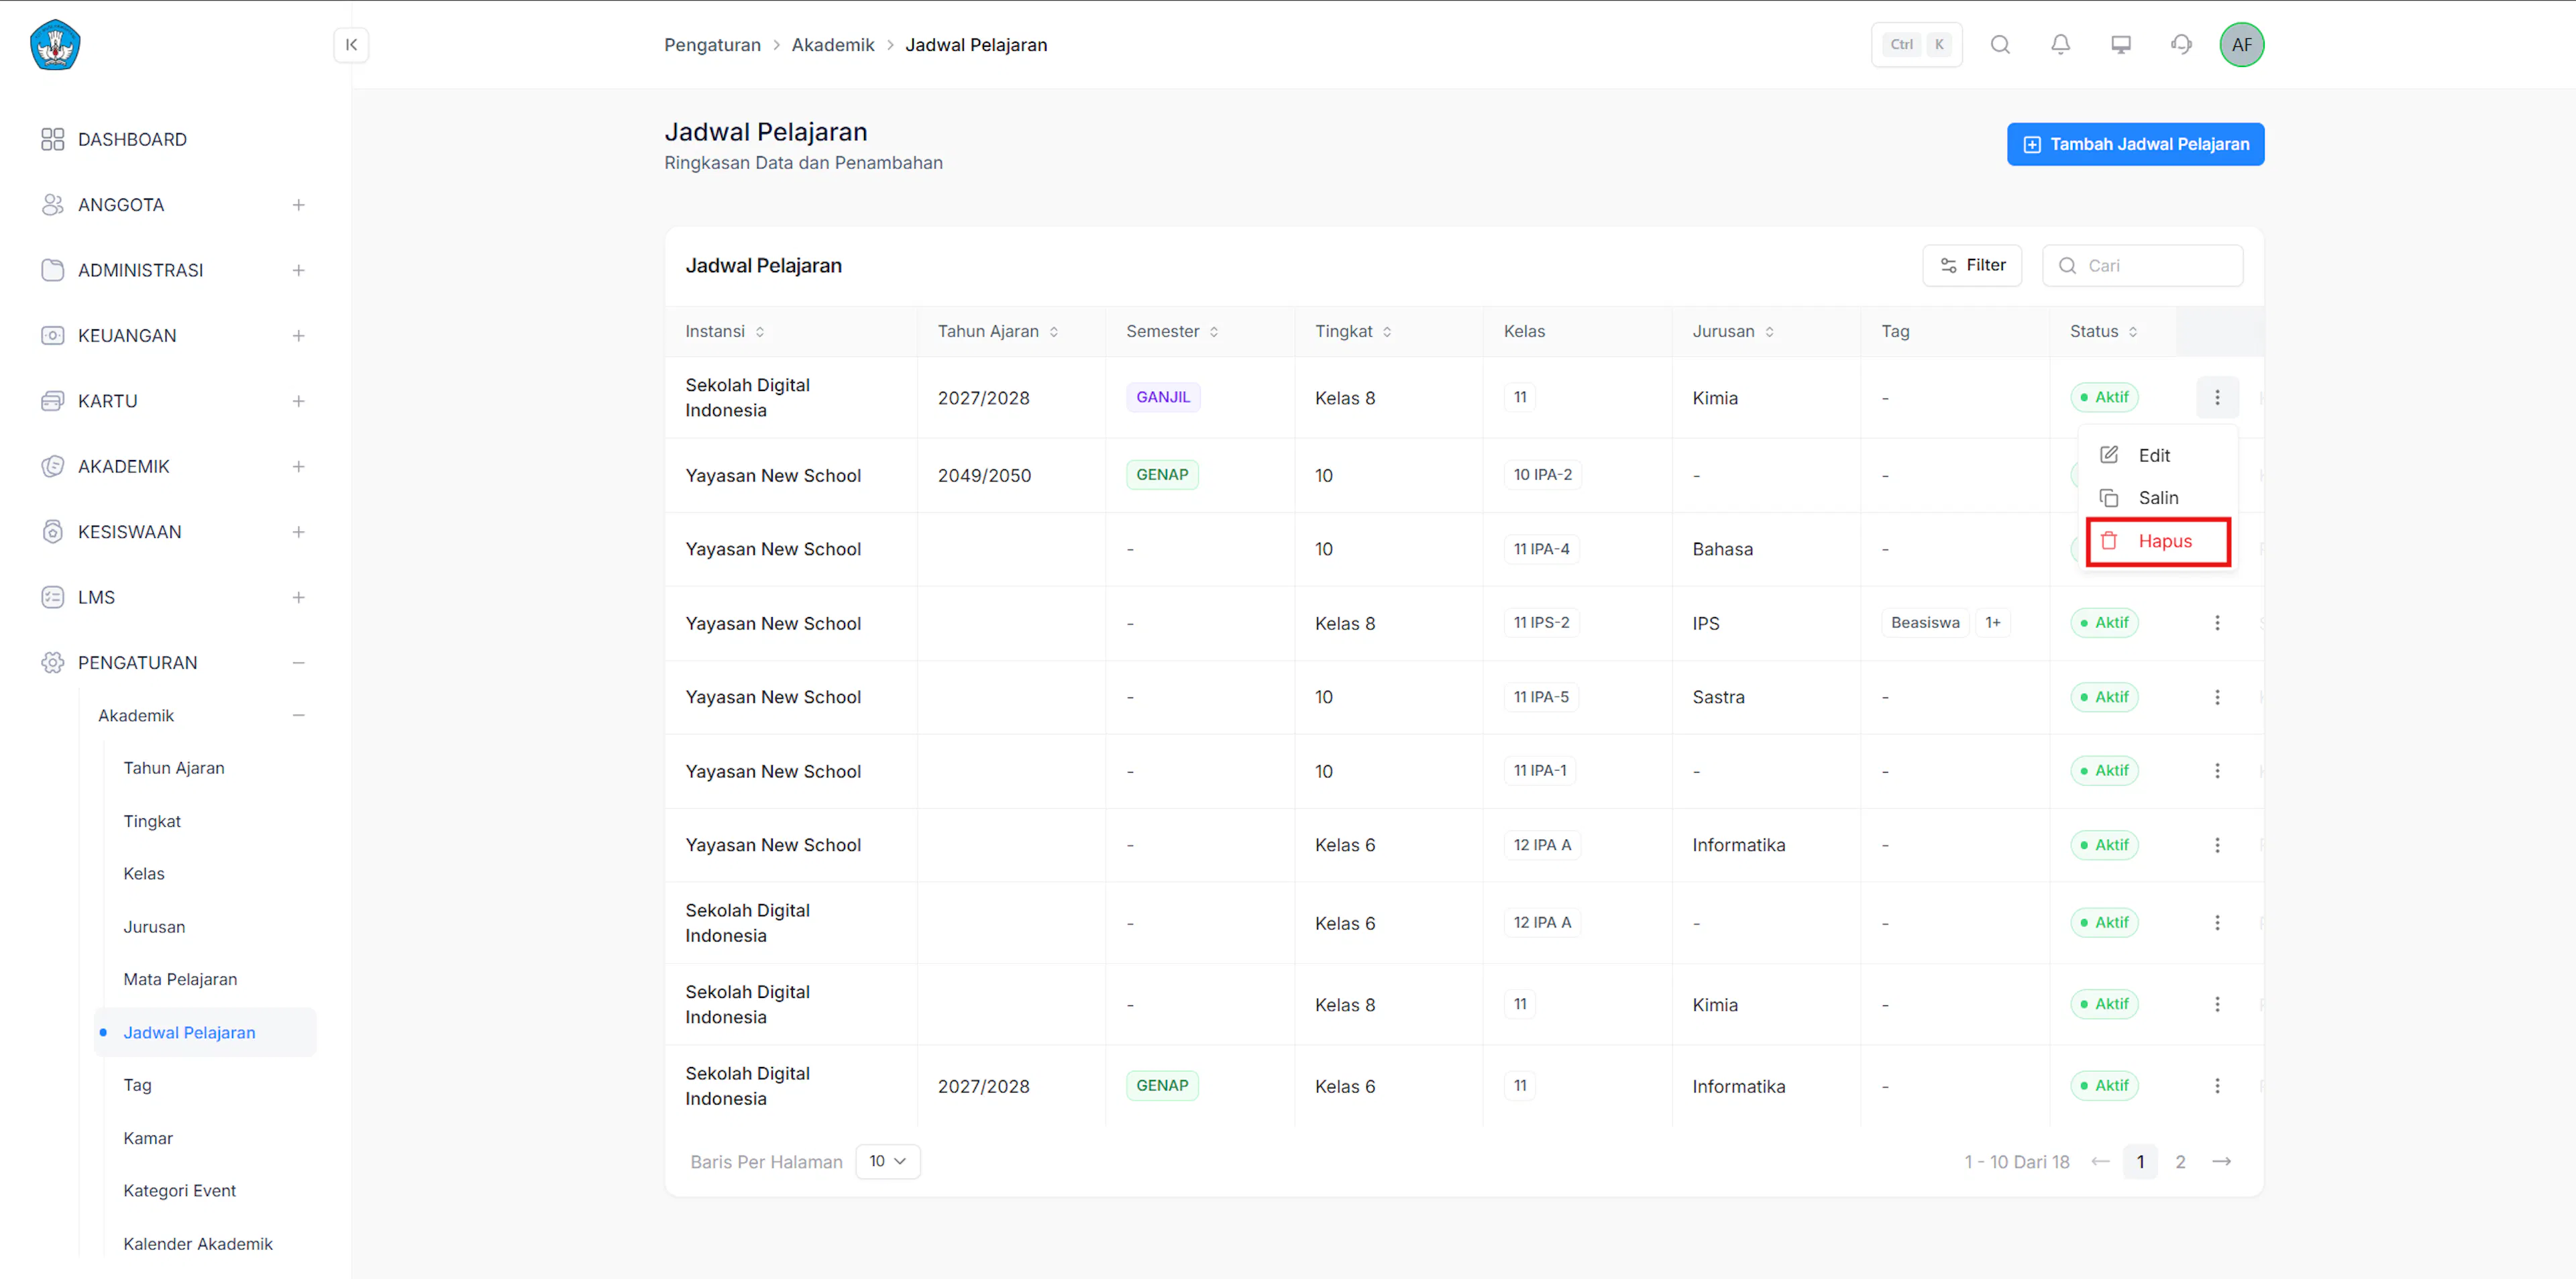
Task: Focus the Cari search field
Action: click(x=2142, y=265)
